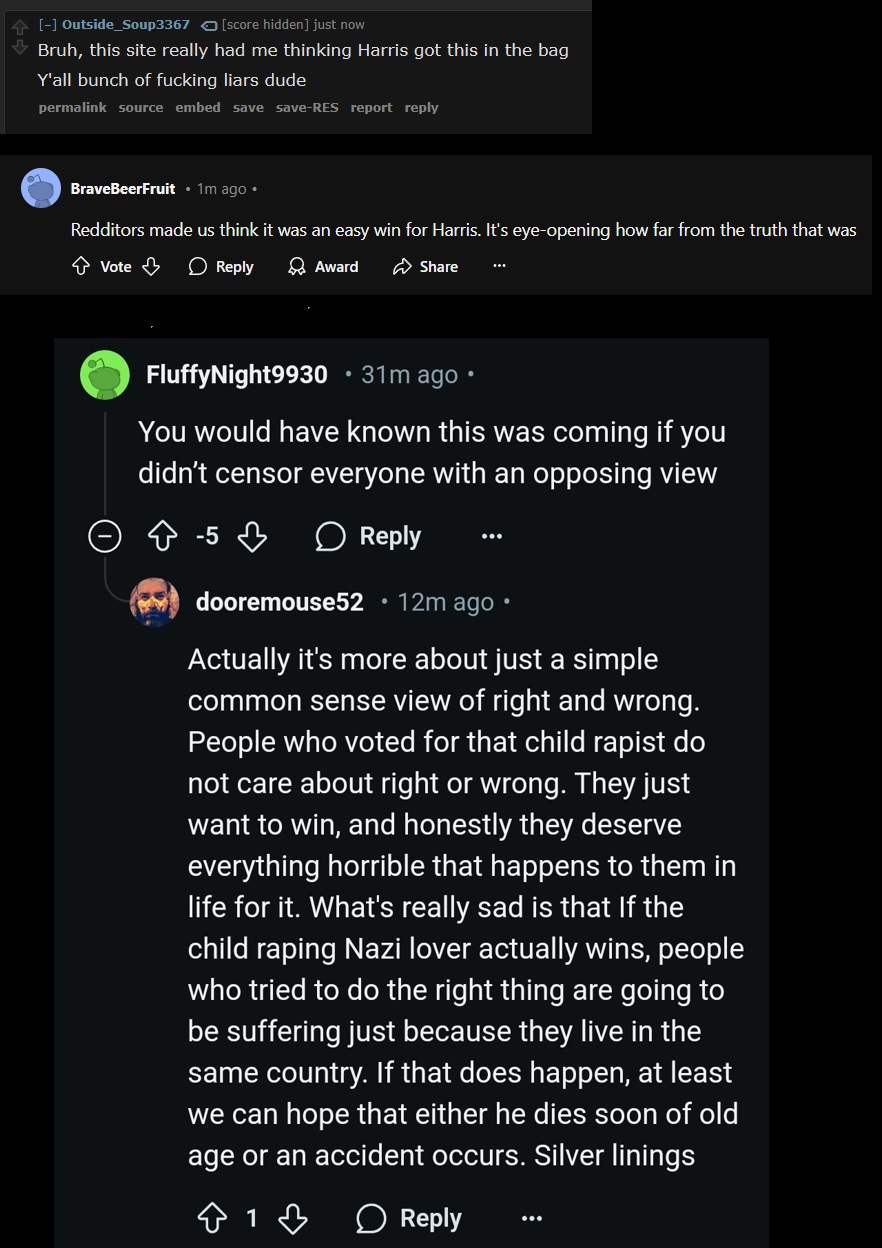Open more options for BraveBeerFruit's comment

pos(499,266)
